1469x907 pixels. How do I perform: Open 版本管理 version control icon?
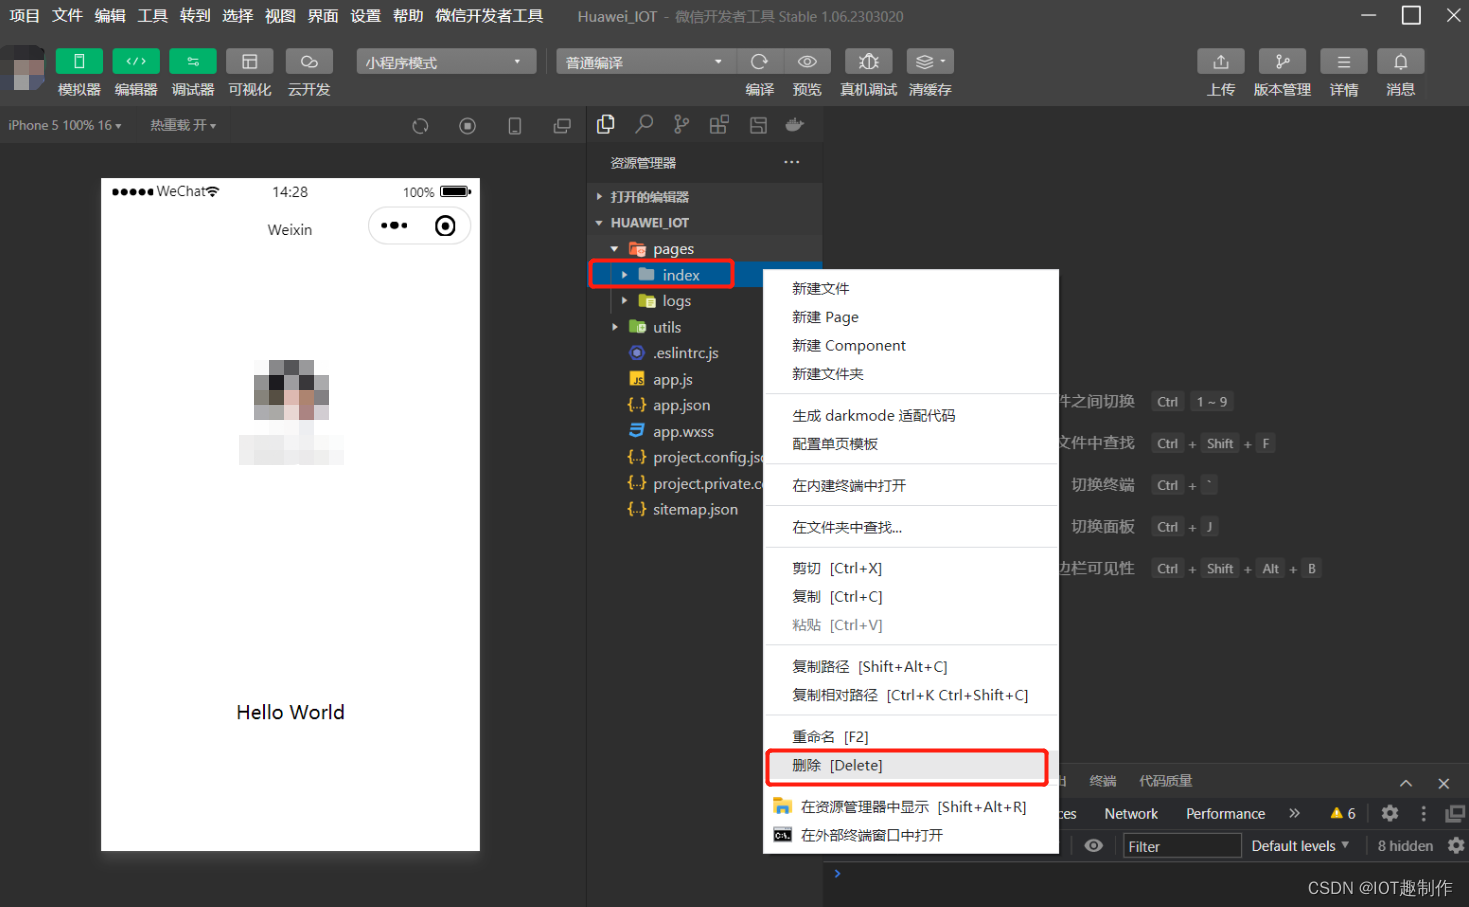pos(1282,62)
